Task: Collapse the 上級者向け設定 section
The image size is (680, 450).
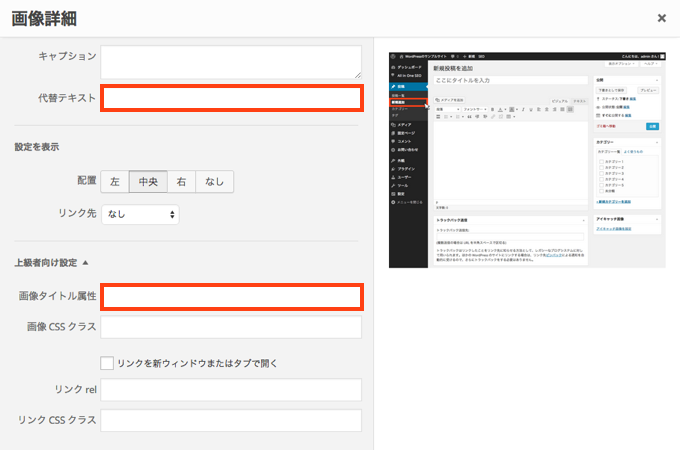Action: [x=51, y=263]
